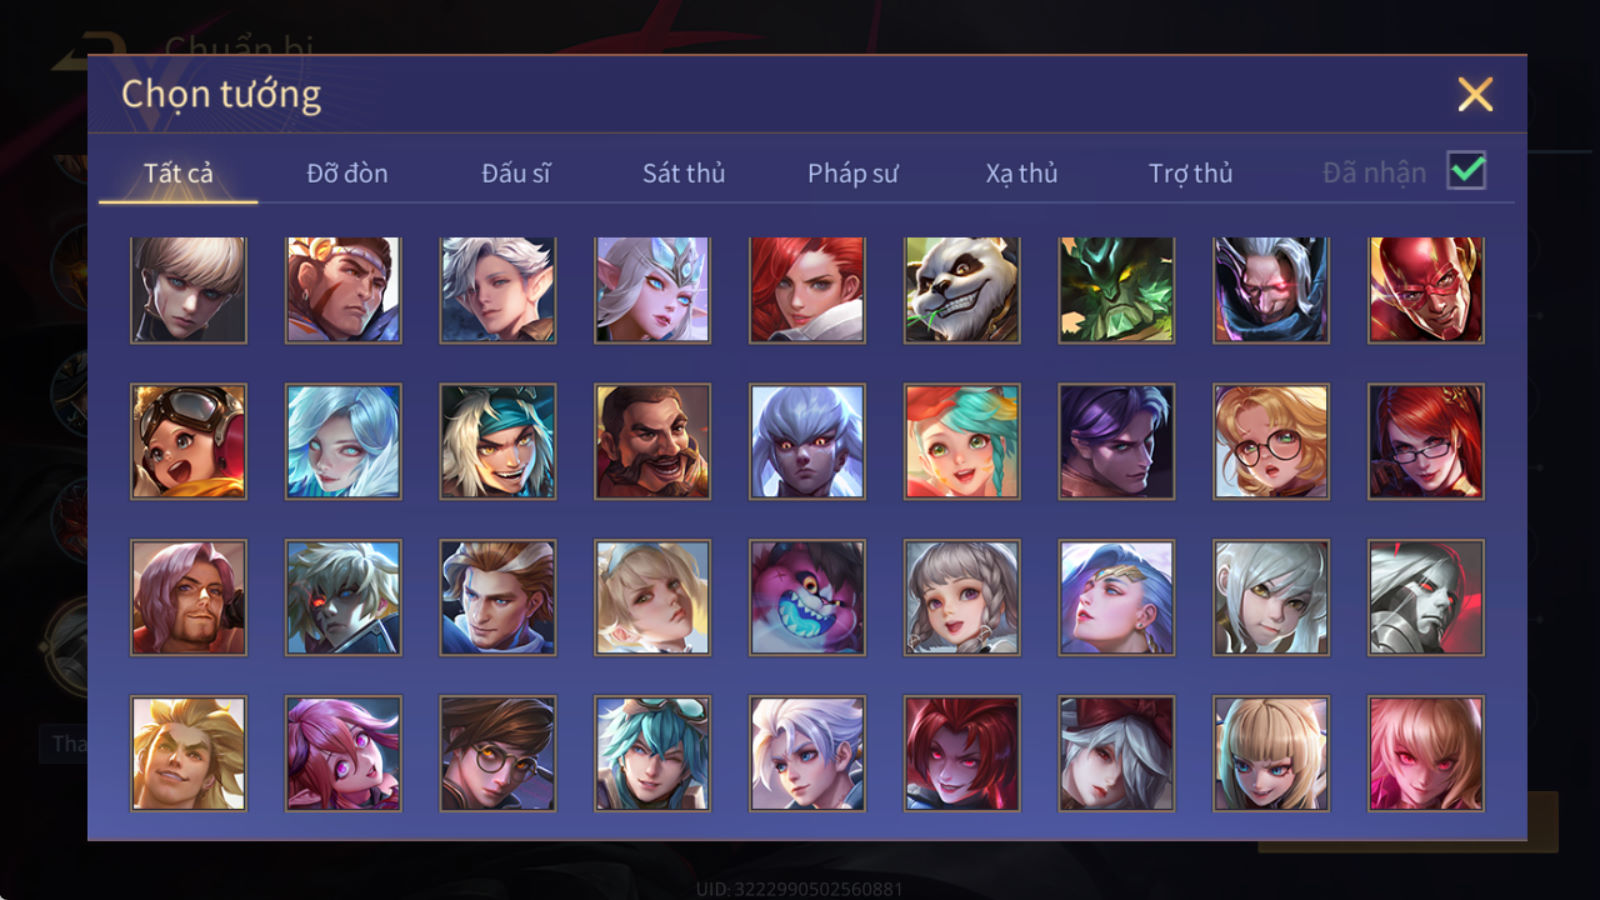Switch to the Pháp sư tab
The height and width of the screenshot is (900, 1600).
tap(853, 173)
